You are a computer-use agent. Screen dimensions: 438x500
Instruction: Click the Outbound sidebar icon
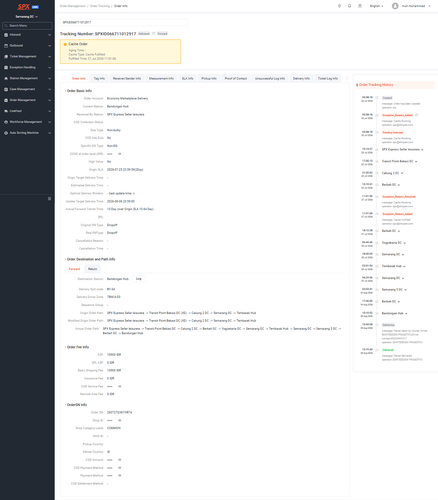6,46
